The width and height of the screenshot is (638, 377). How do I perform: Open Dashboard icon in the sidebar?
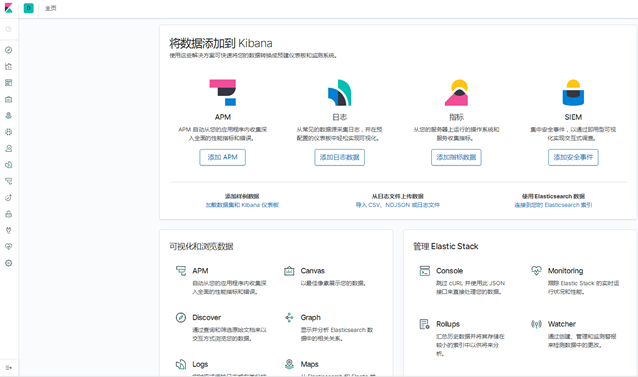9,83
